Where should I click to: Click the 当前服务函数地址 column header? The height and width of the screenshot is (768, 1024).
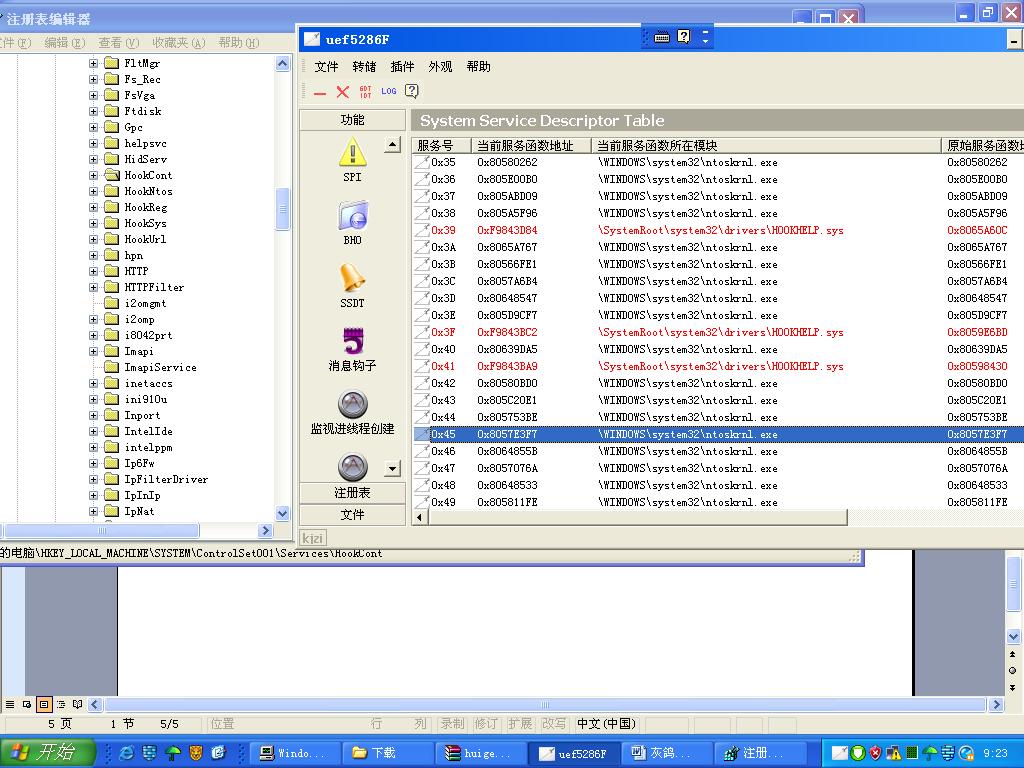(525, 146)
